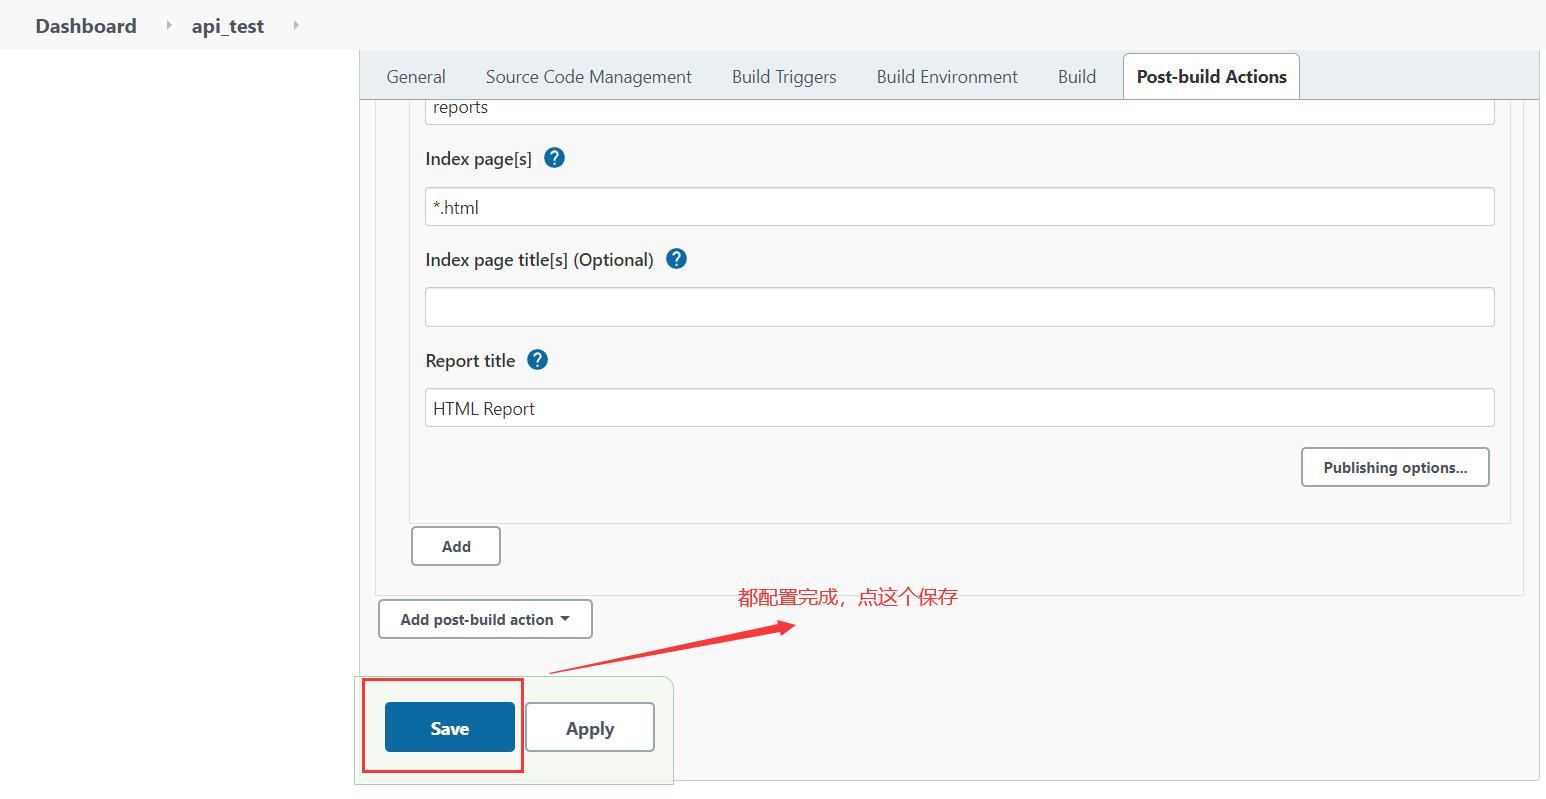Click the Add button below report settings

[x=456, y=546]
